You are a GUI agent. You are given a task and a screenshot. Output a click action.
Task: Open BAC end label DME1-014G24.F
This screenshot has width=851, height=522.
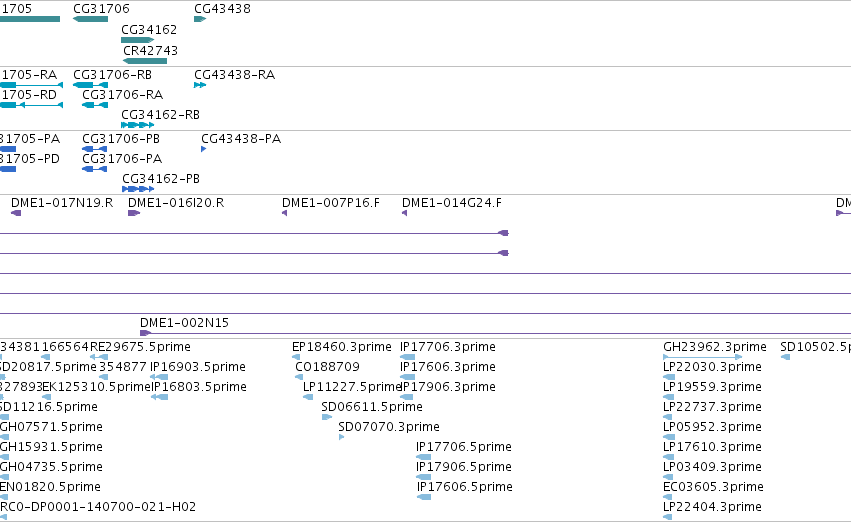coord(452,202)
